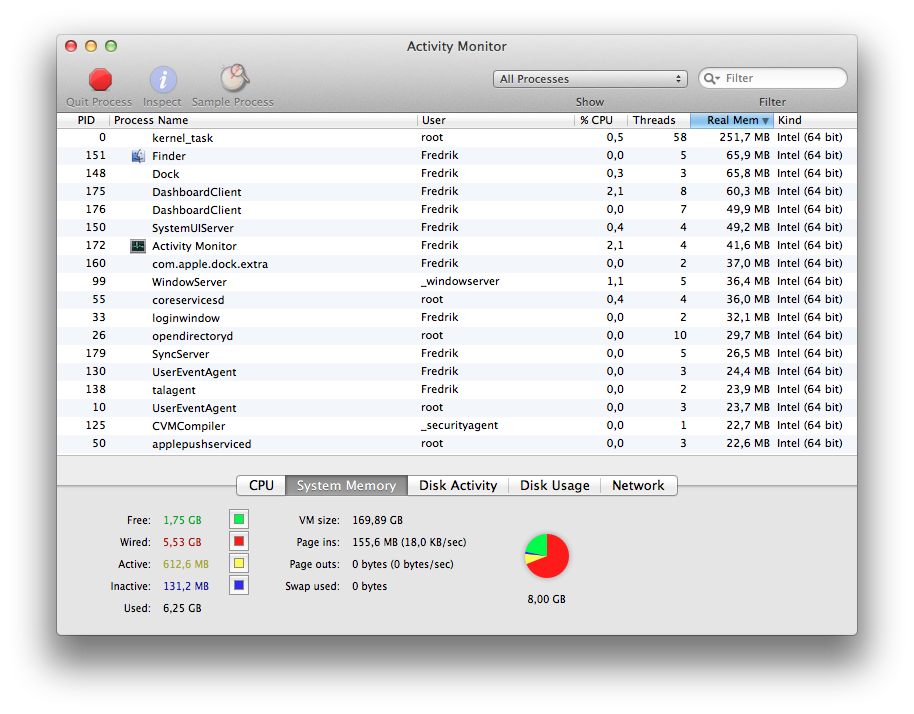Switch to the CPU tab
This screenshot has width=914, height=714.
tap(261, 486)
